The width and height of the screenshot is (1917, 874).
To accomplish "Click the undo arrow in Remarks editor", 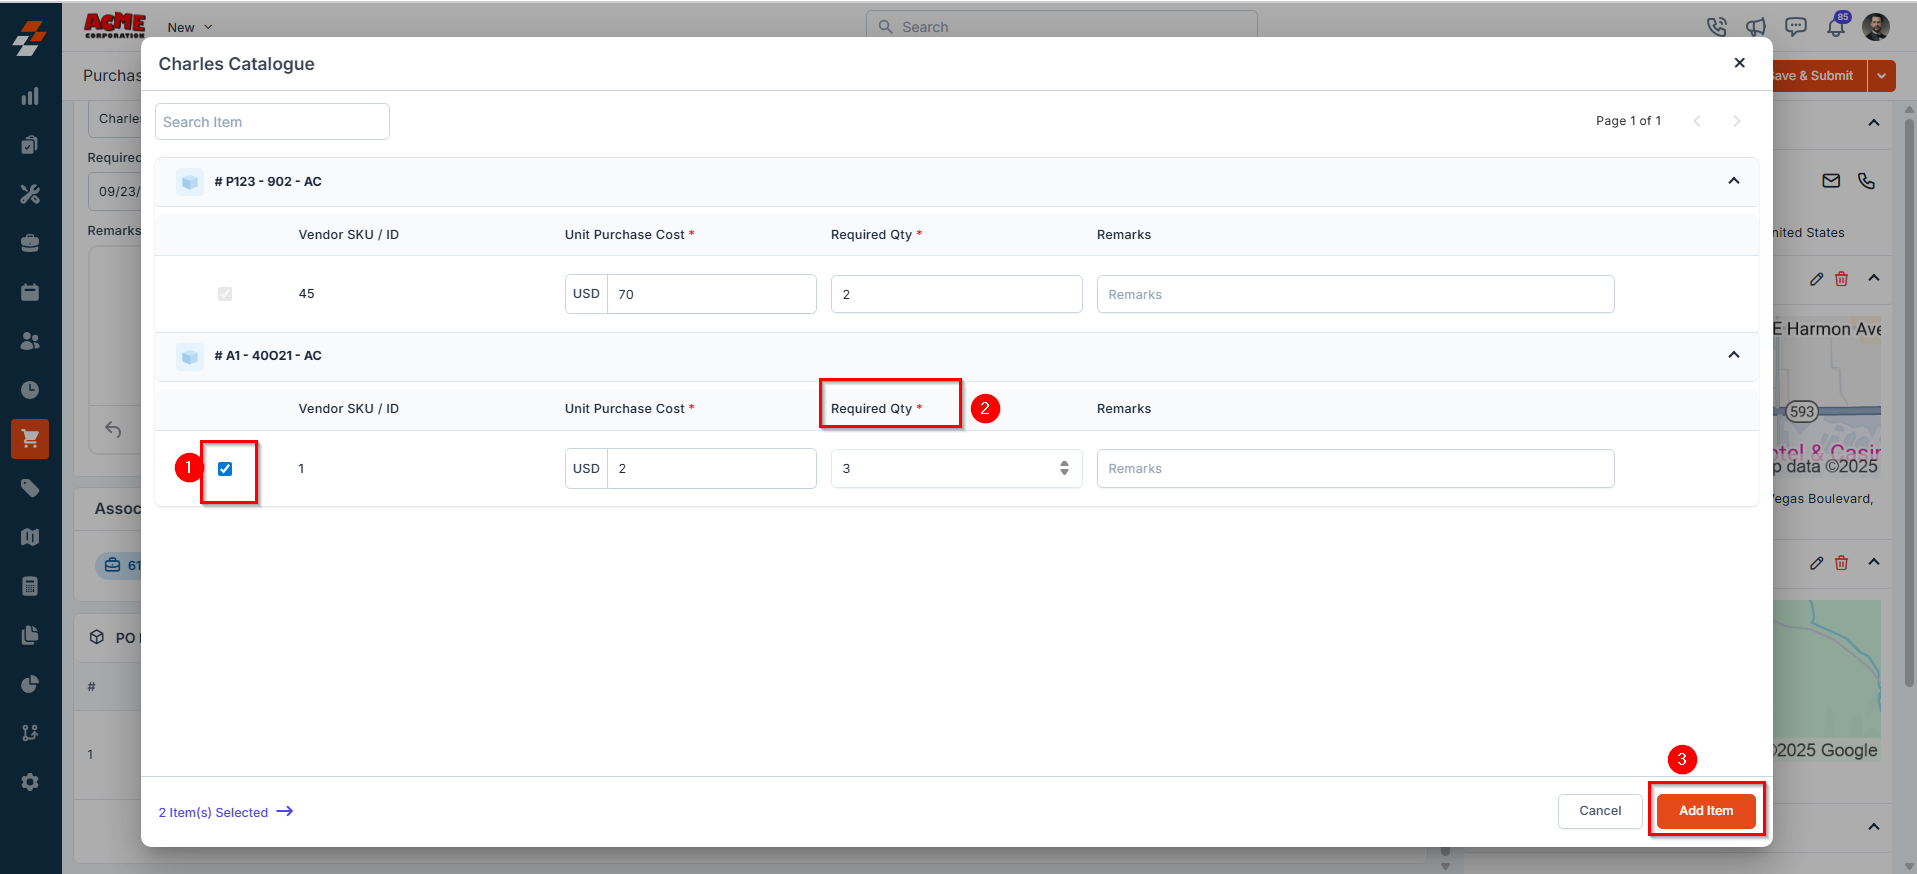I will [x=113, y=430].
